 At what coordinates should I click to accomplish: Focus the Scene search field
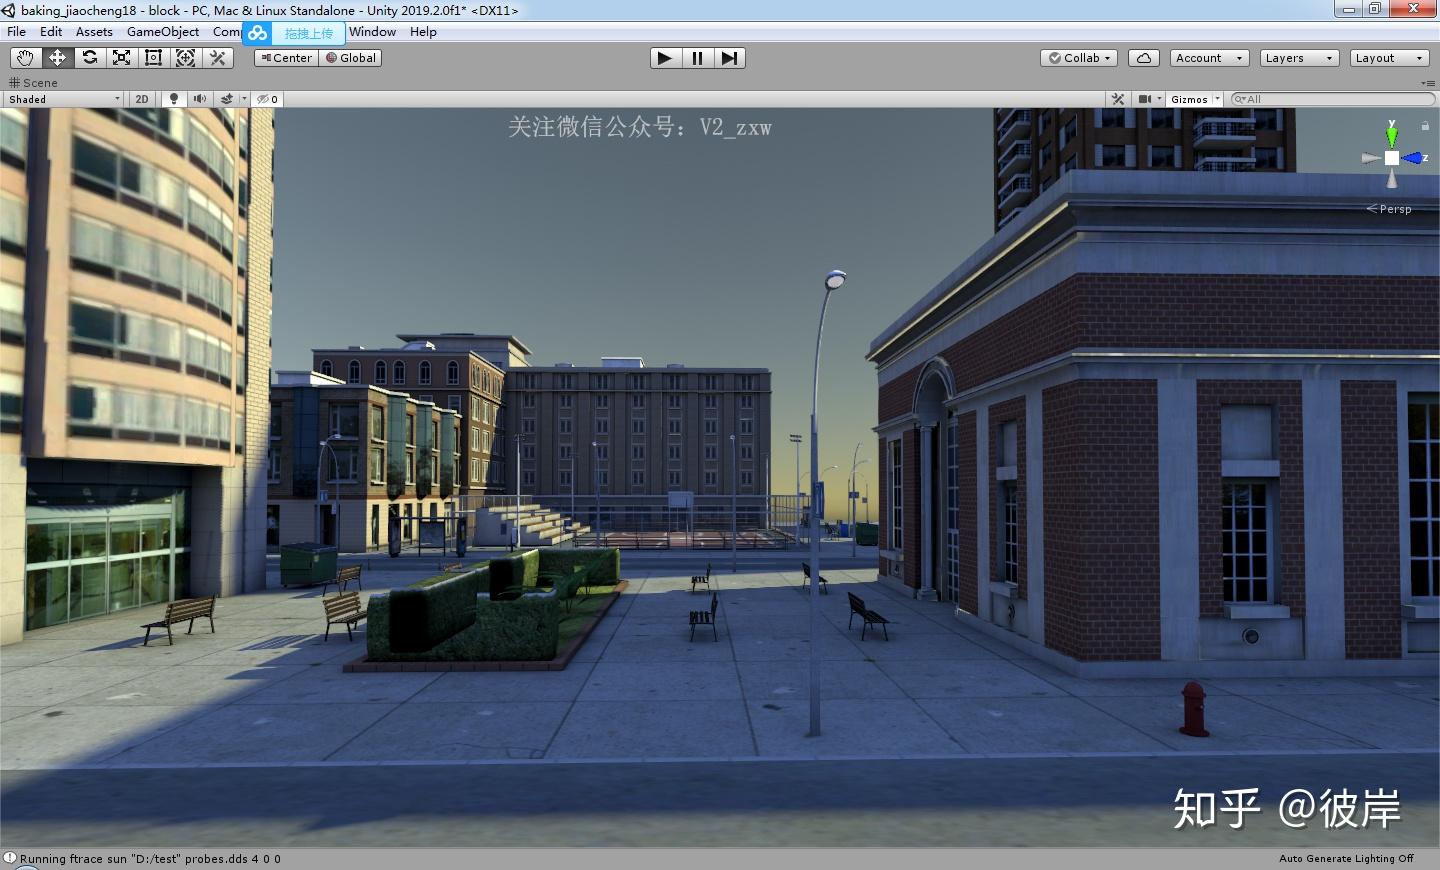[1332, 99]
